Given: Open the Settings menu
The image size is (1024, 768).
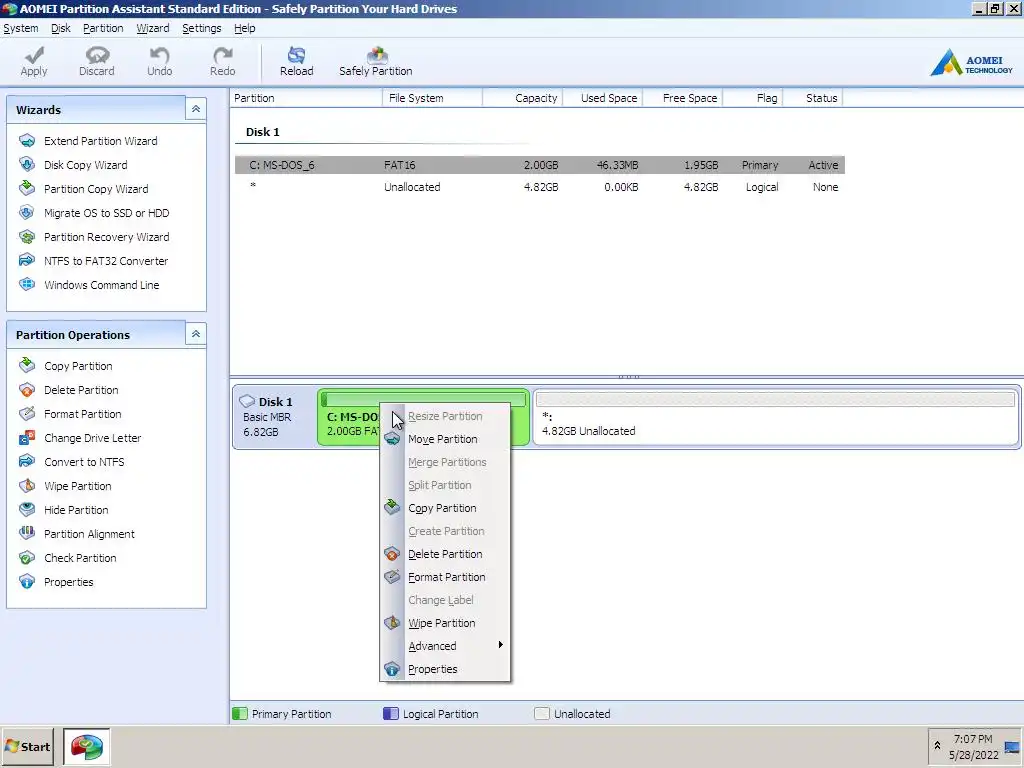Looking at the screenshot, I should tap(202, 28).
